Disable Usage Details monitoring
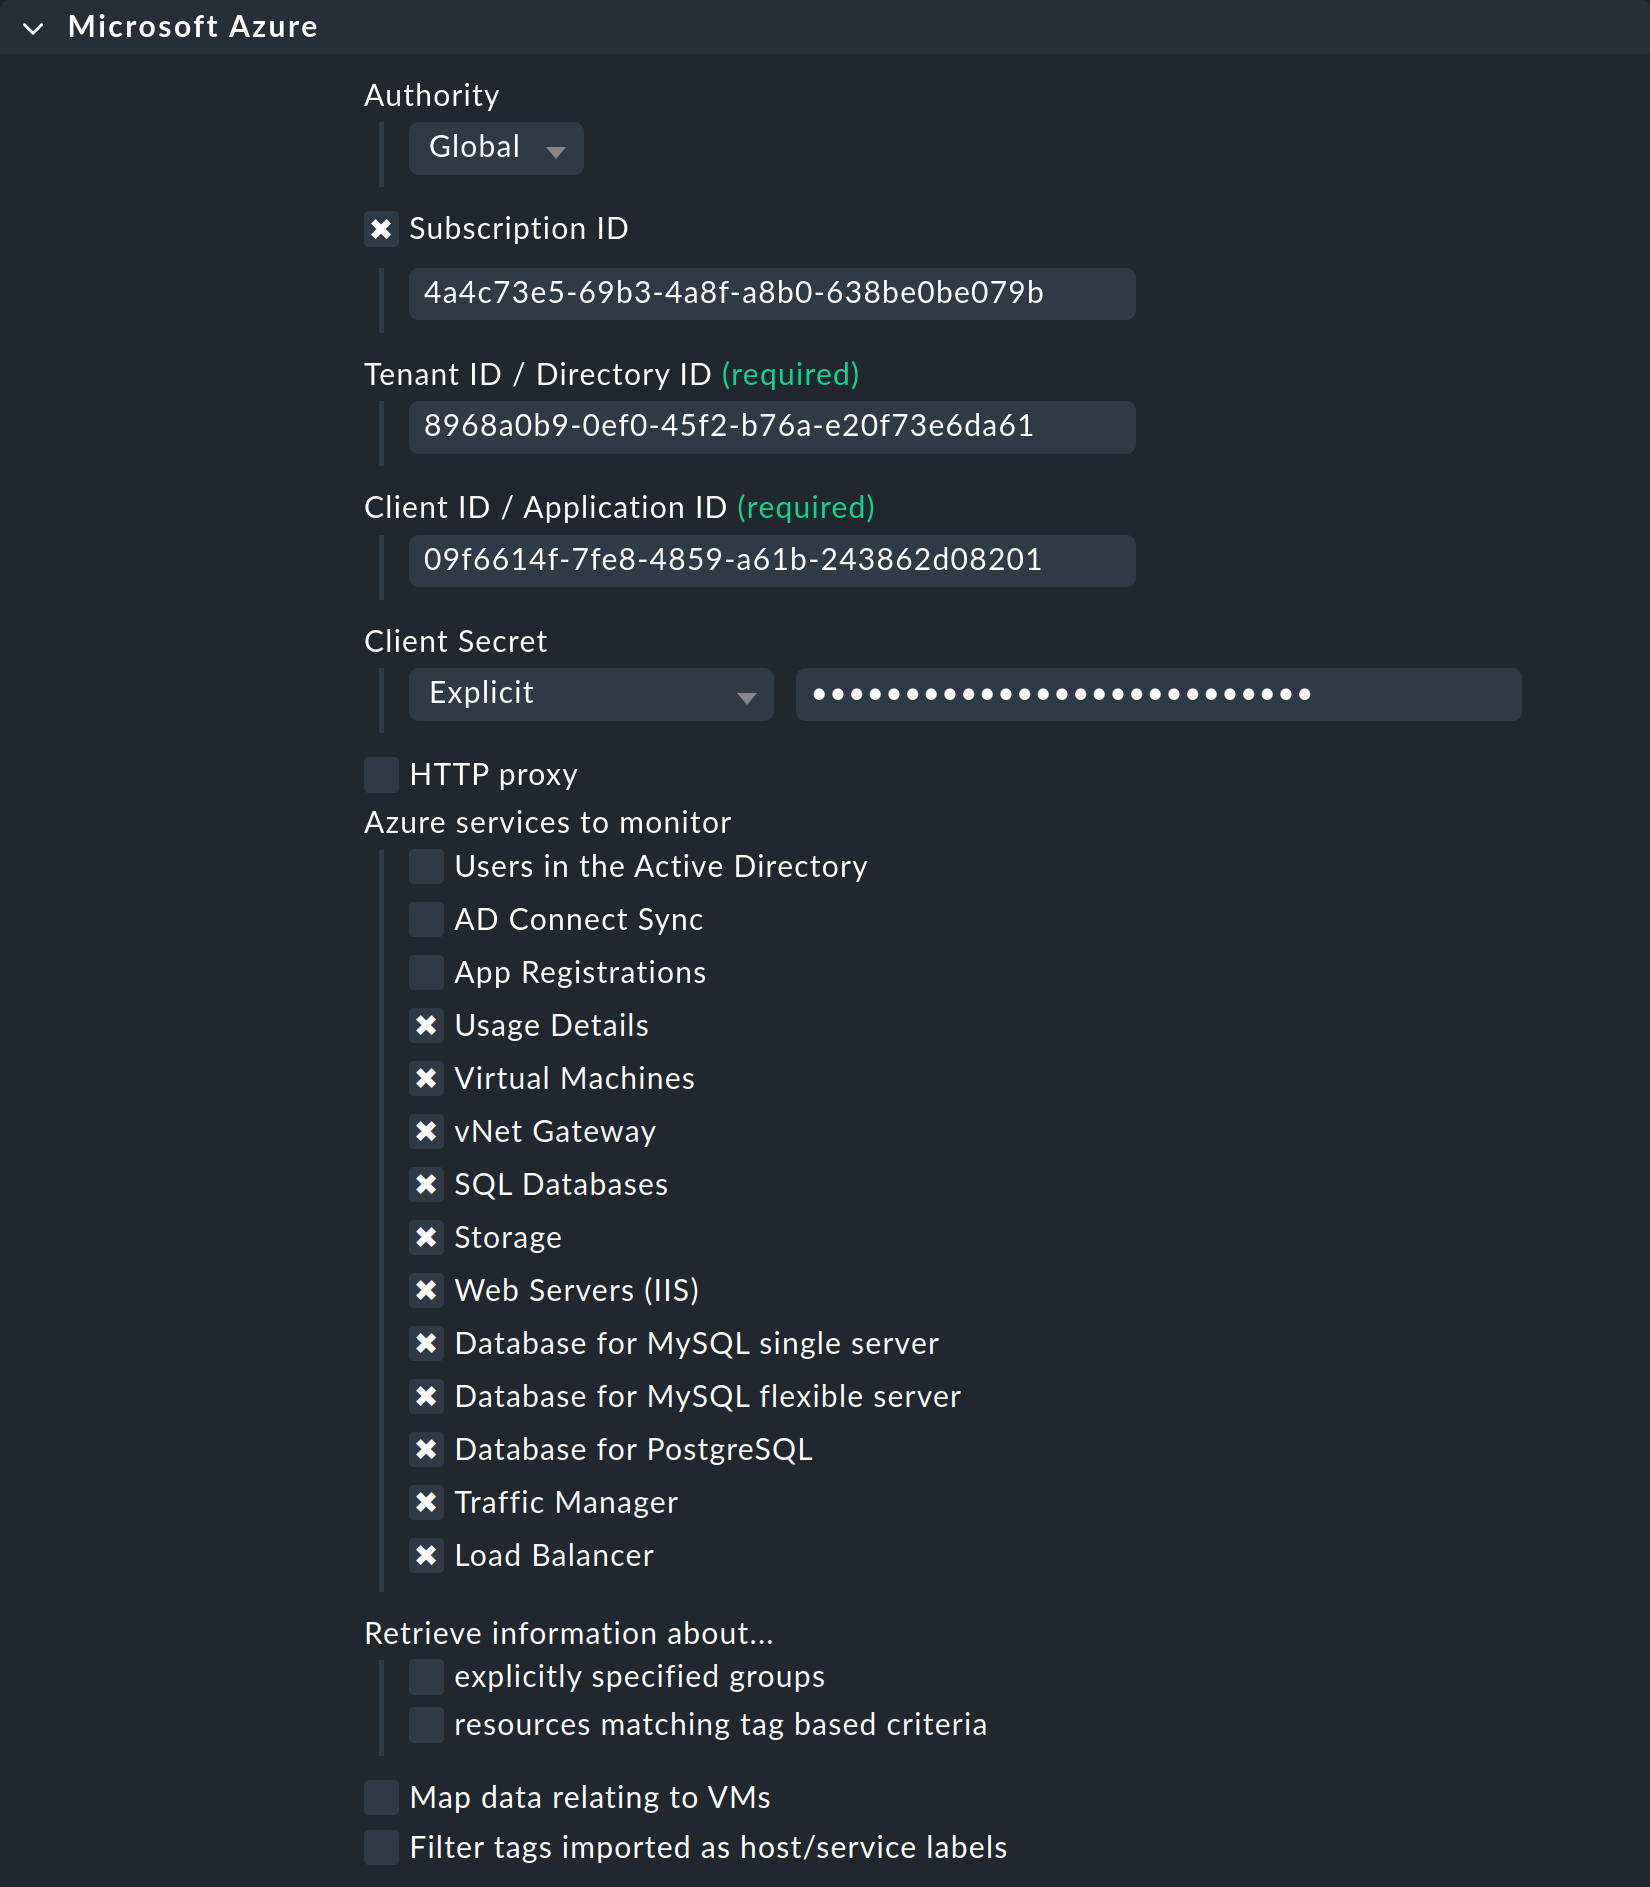Viewport: 1650px width, 1887px height. point(426,1025)
